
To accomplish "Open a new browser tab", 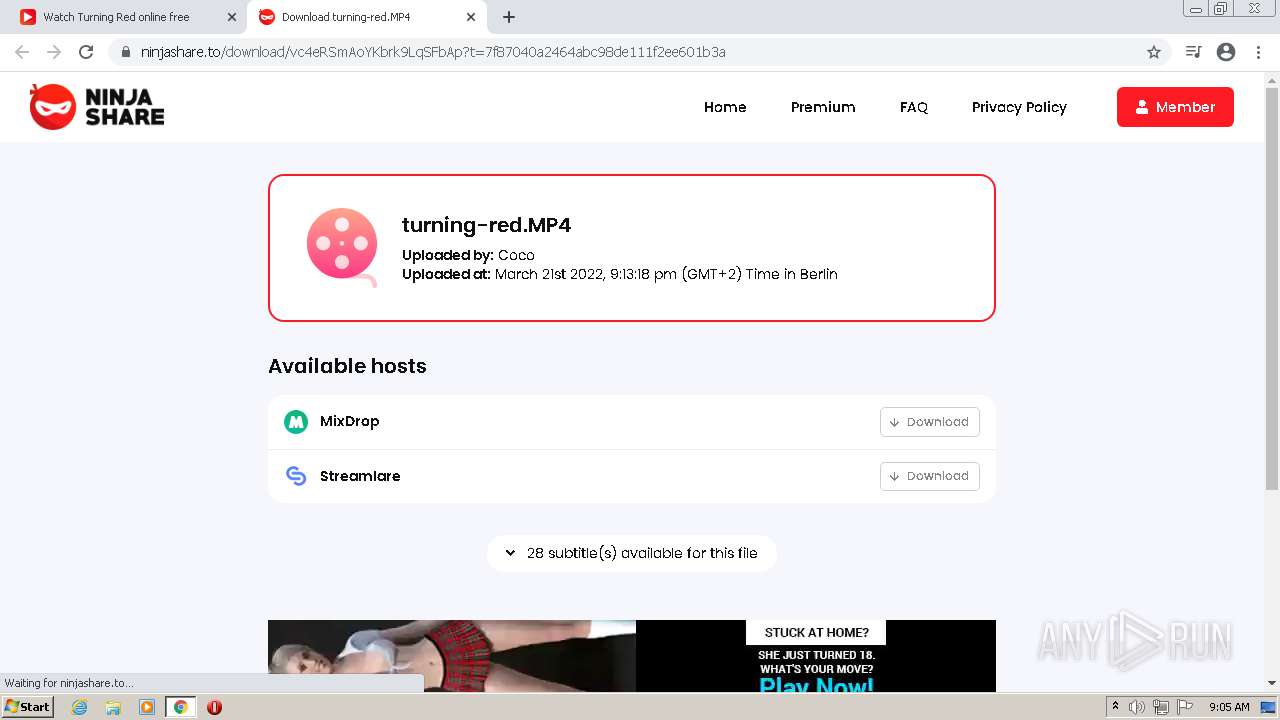I will (x=509, y=17).
